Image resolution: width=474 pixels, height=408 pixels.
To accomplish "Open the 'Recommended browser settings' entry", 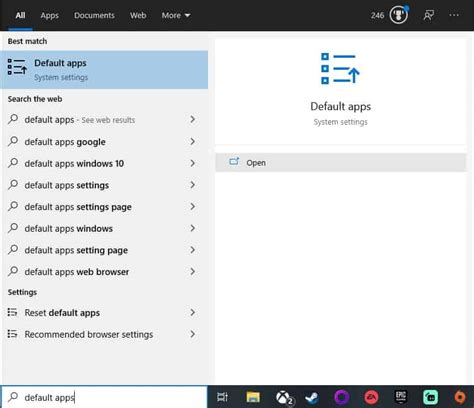I will (89, 335).
